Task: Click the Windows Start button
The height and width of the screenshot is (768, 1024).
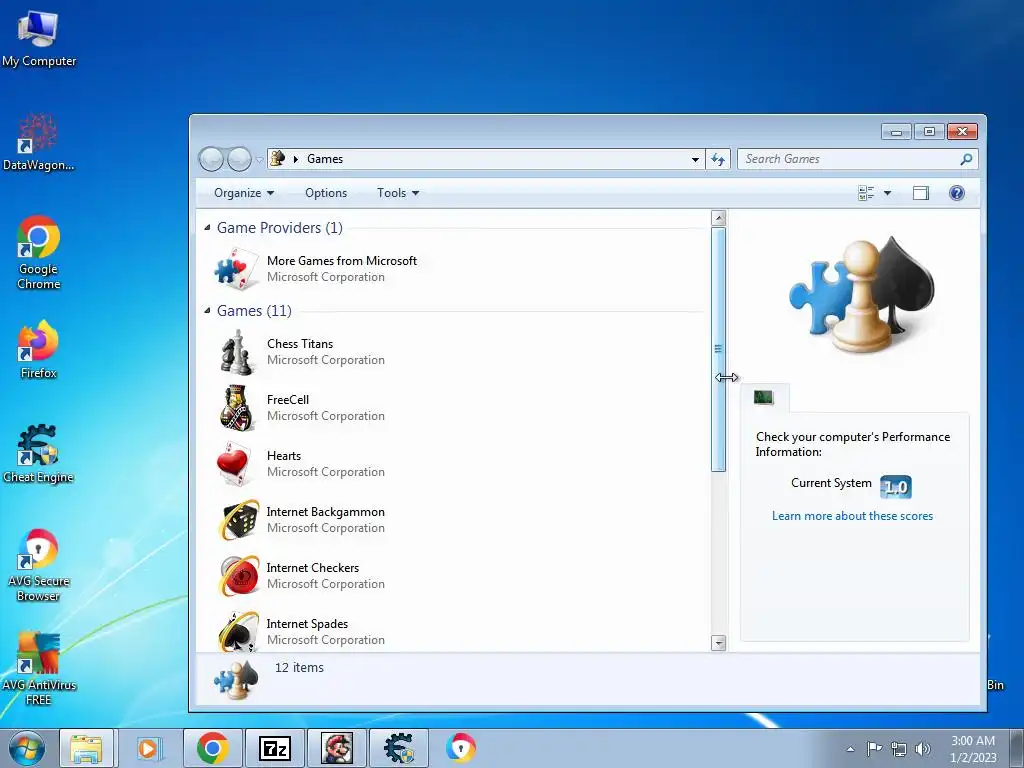Action: pos(27,748)
